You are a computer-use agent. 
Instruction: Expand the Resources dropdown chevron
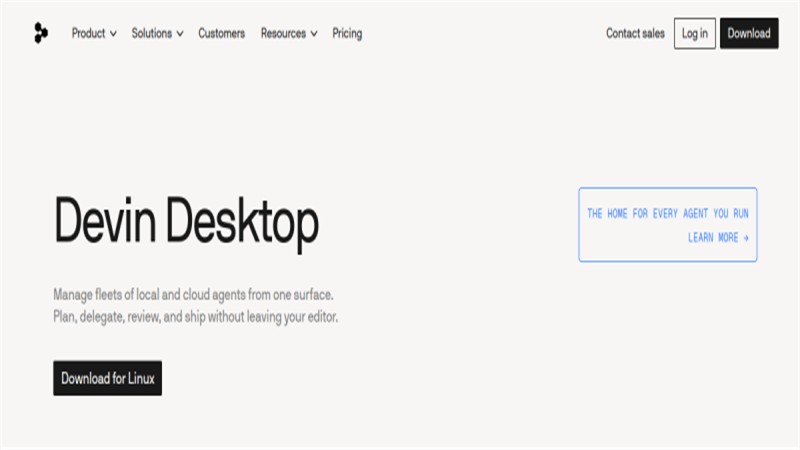click(314, 34)
